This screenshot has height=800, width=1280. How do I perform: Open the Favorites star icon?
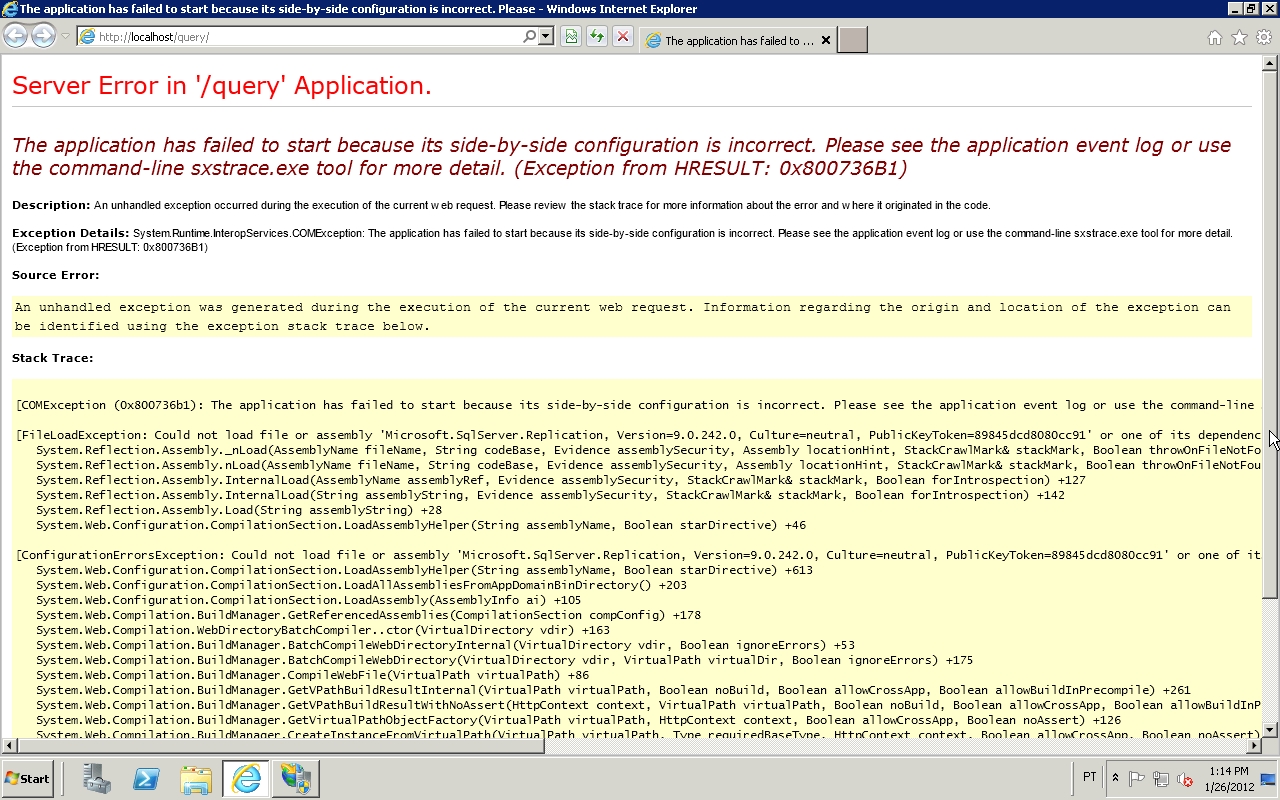(x=1238, y=36)
